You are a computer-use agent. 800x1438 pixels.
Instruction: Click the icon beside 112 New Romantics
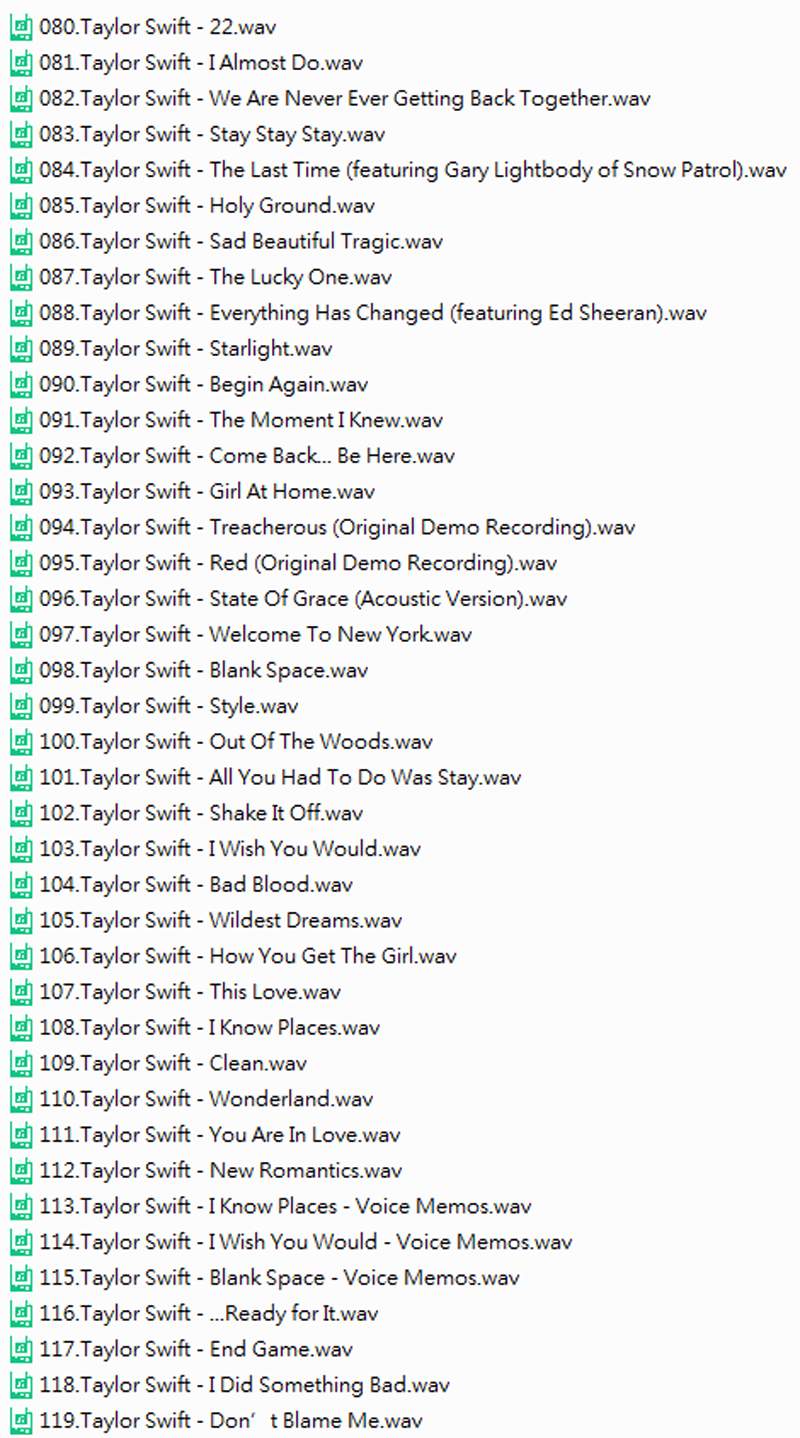pos(20,1171)
